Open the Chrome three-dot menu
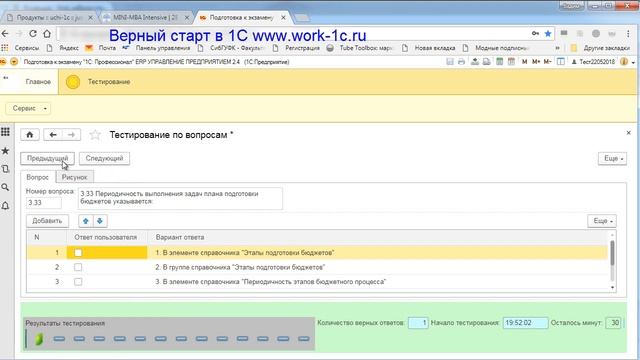Image resolution: width=640 pixels, height=360 pixels. 628,34
